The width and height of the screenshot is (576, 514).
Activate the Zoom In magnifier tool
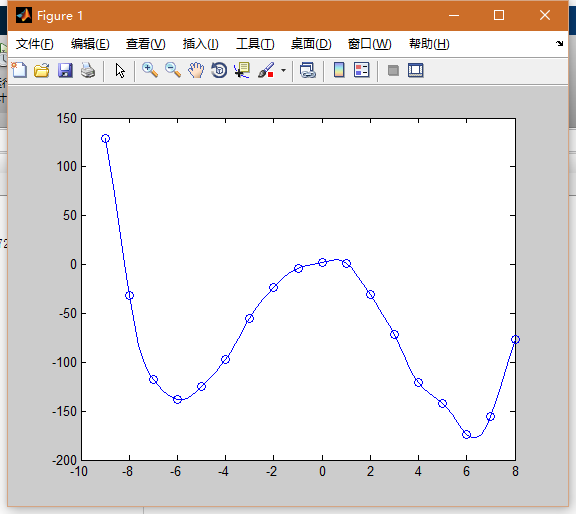tap(150, 70)
